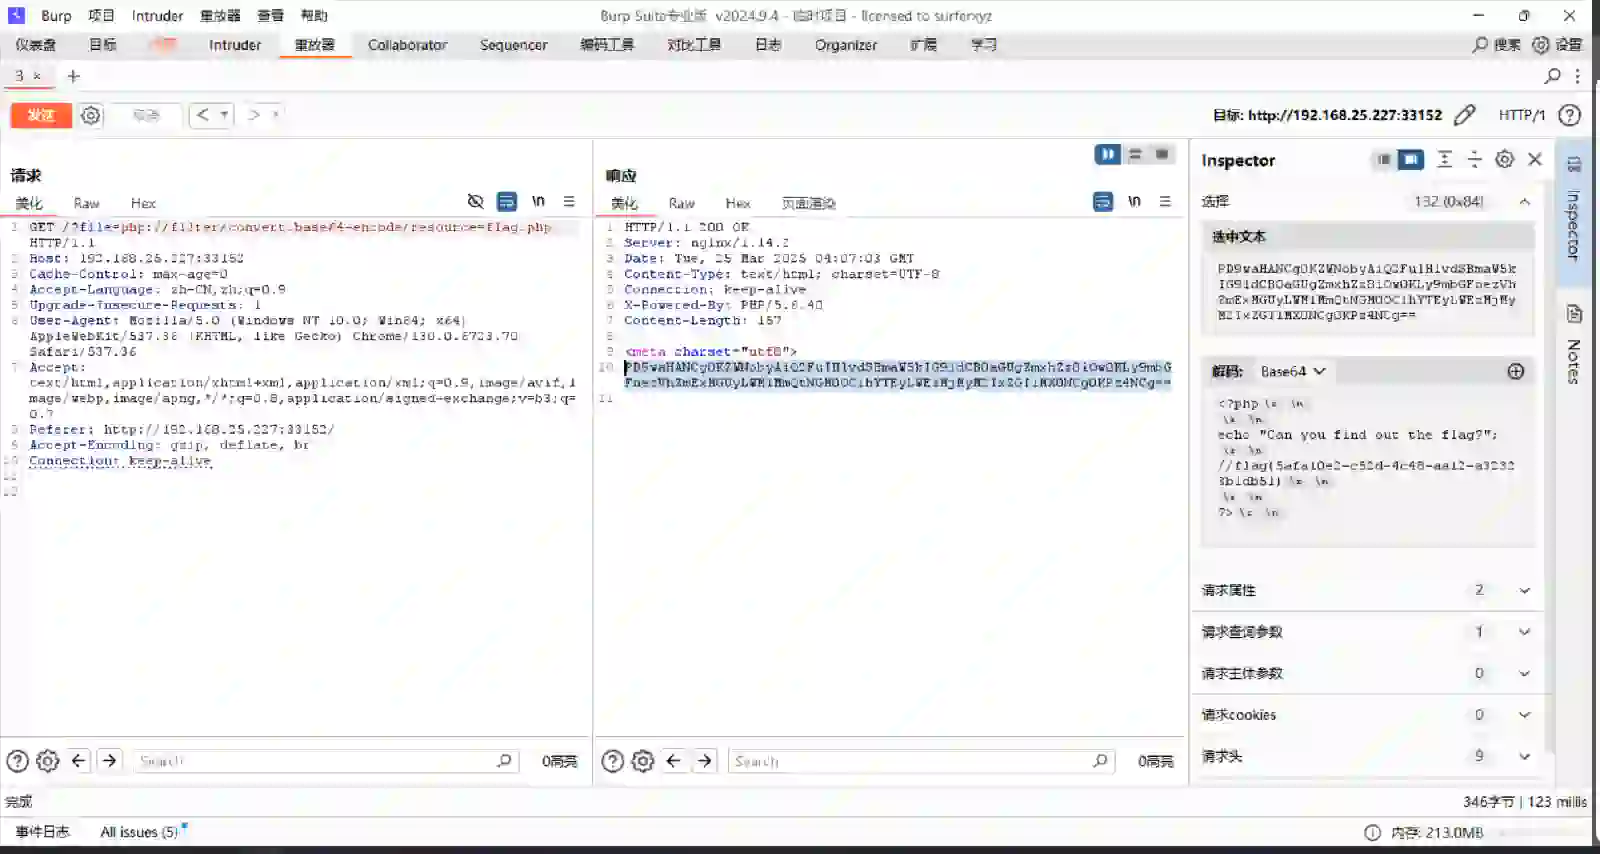Click the orange Send request button
The width and height of the screenshot is (1600, 854).
click(x=41, y=115)
